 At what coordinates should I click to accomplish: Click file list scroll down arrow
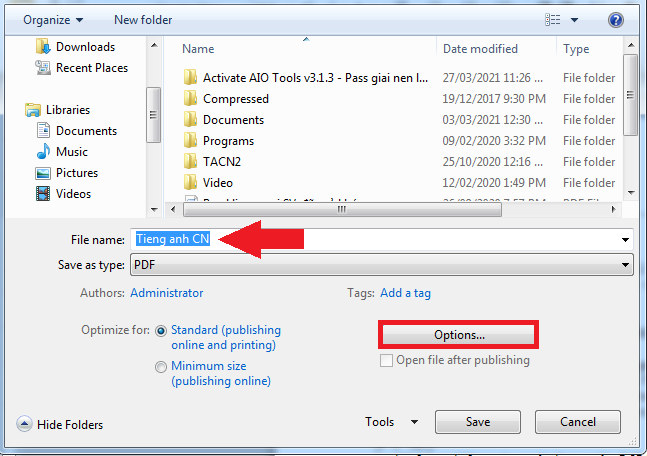[630, 192]
